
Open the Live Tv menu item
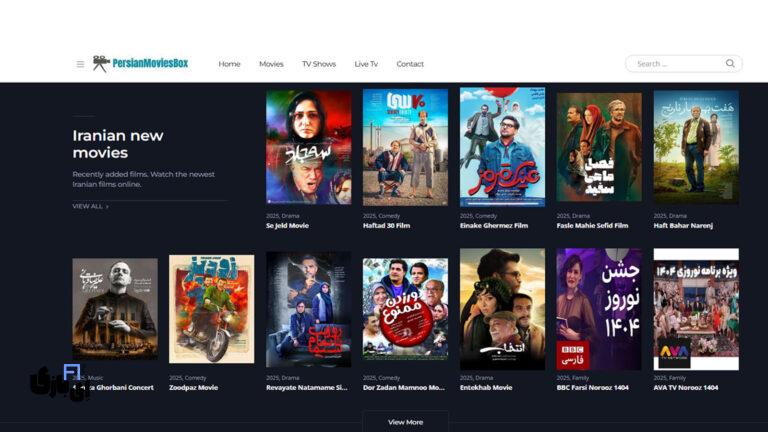pyautogui.click(x=366, y=64)
